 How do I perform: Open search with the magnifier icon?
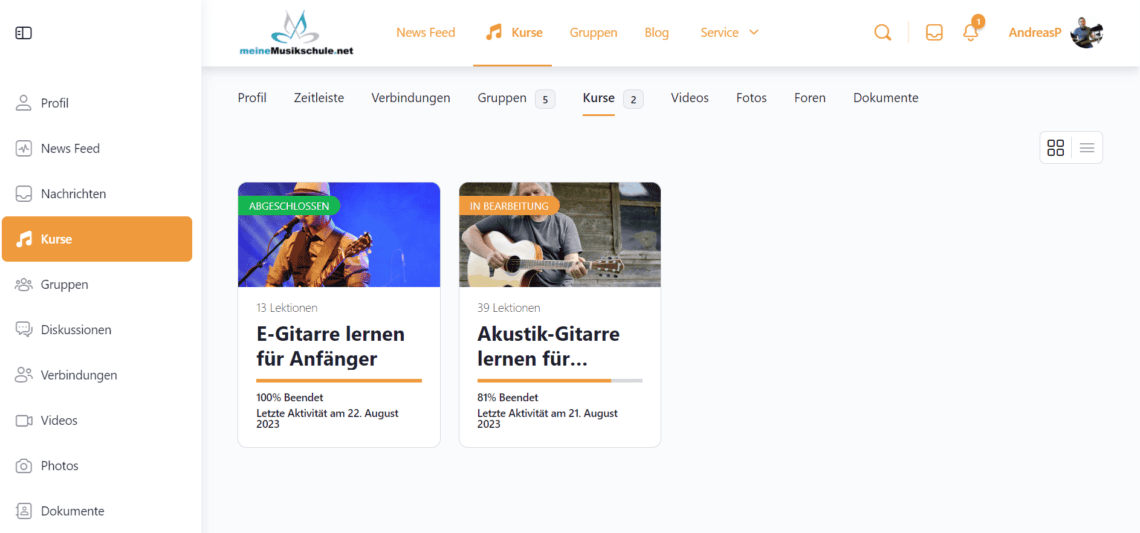[883, 33]
